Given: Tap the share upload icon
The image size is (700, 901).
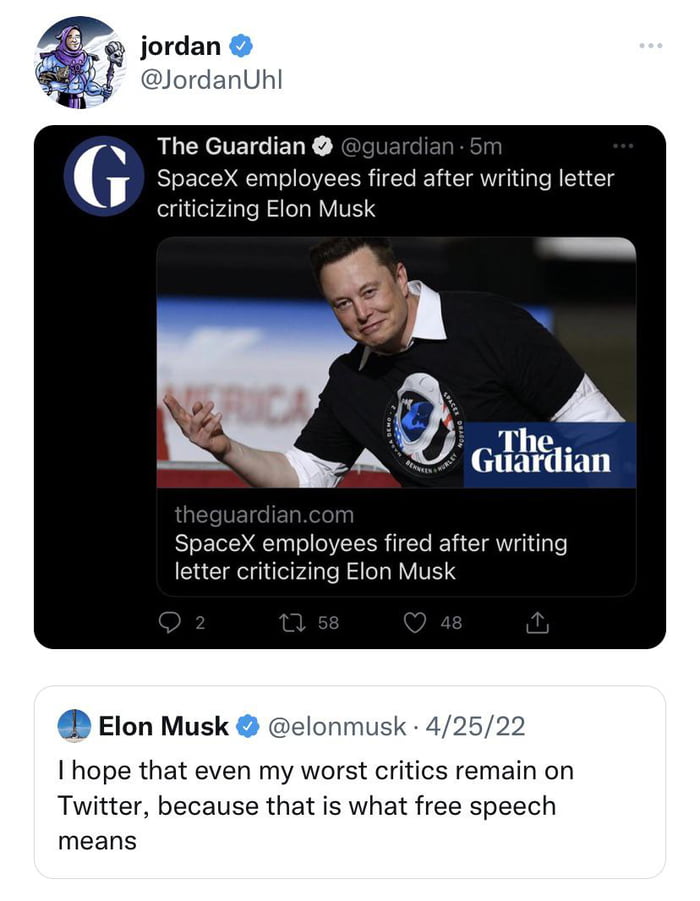Looking at the screenshot, I should click(537, 623).
